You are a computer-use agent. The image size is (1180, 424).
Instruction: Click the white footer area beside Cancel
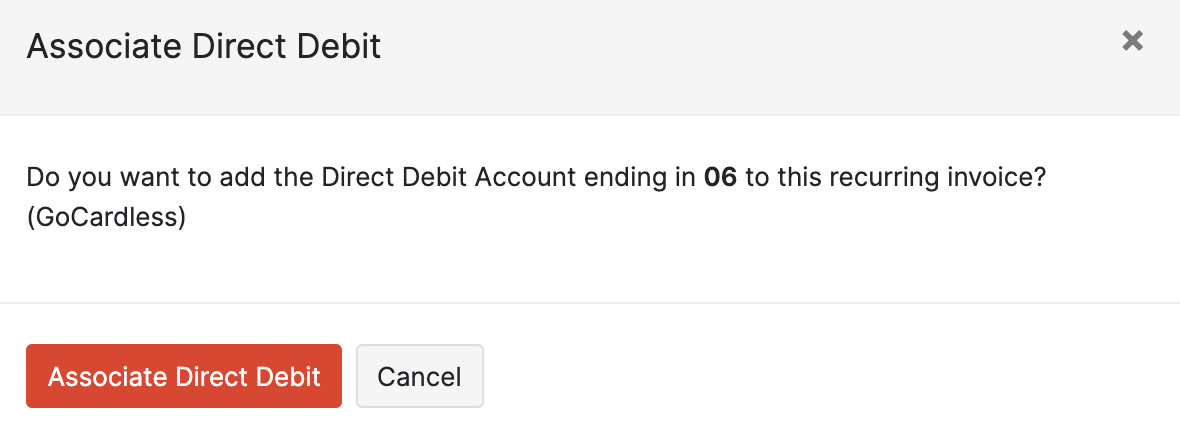[x=800, y=376]
